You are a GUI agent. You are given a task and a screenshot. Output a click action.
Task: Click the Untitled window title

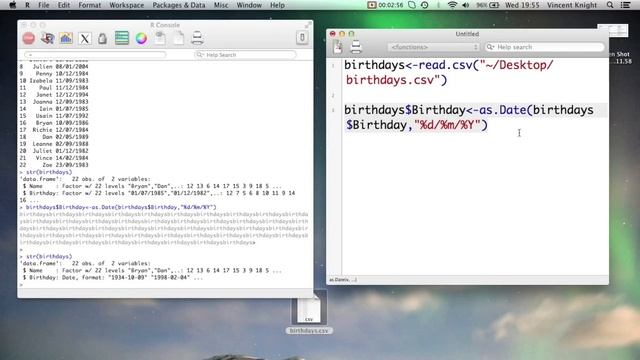coord(467,34)
